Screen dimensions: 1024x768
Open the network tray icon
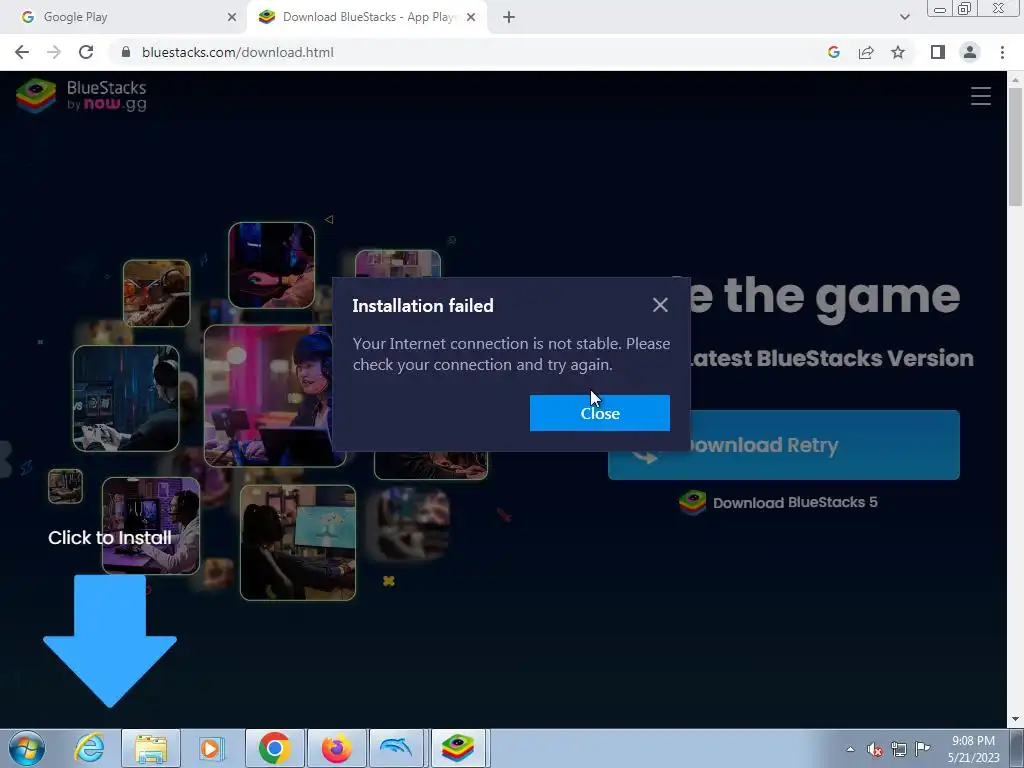[x=899, y=749]
